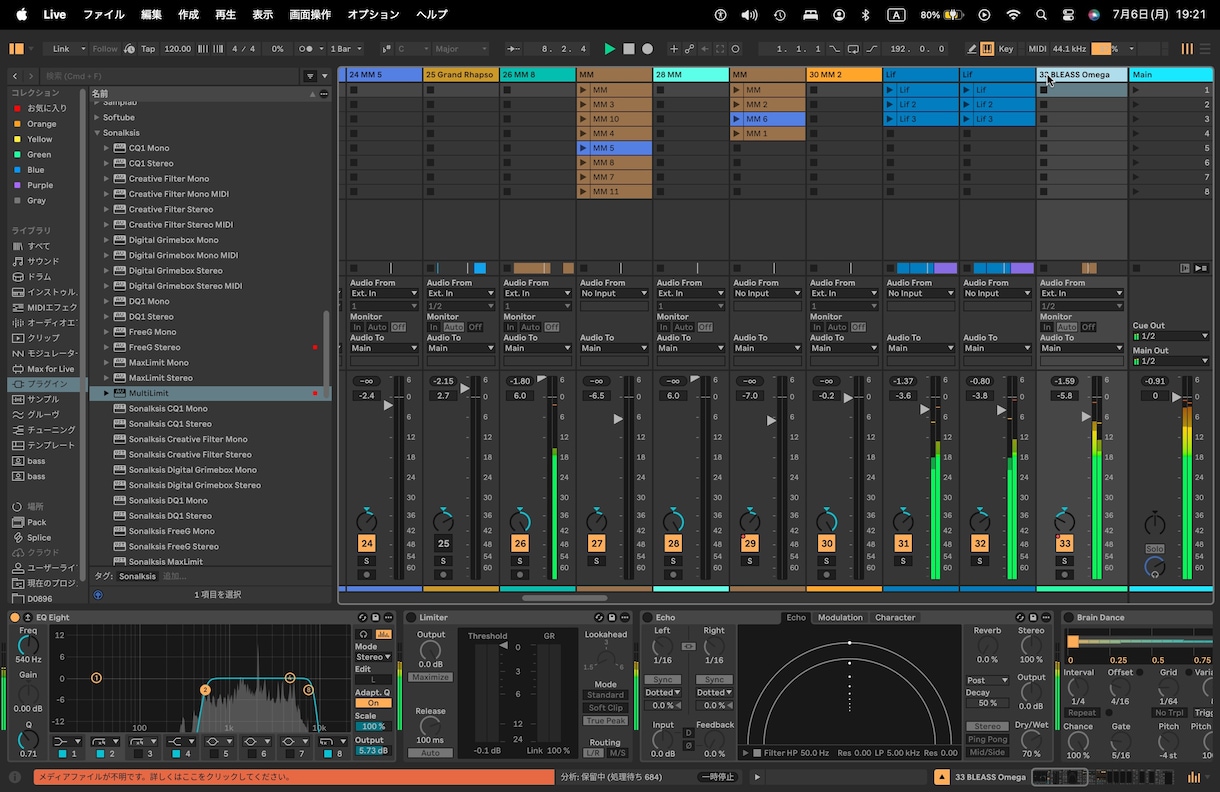Viewport: 1220px width, 792px height.
Task: Click the transport Stop button
Action: click(x=629, y=49)
